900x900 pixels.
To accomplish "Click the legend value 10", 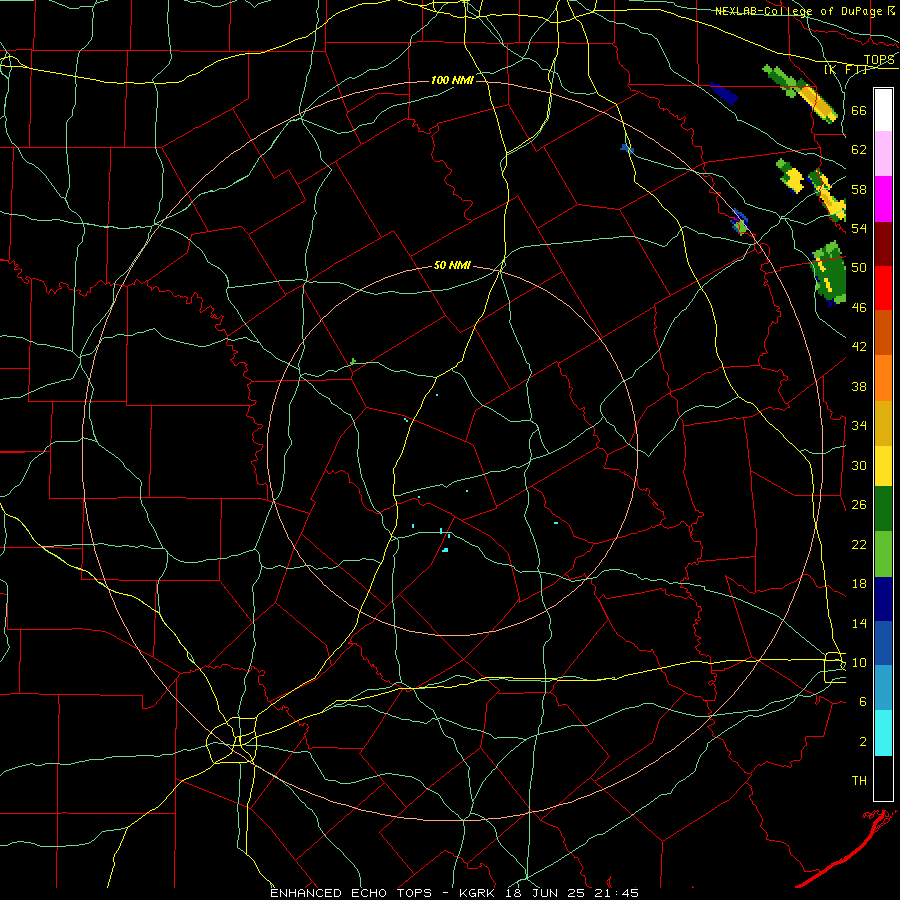I will click(x=859, y=662).
